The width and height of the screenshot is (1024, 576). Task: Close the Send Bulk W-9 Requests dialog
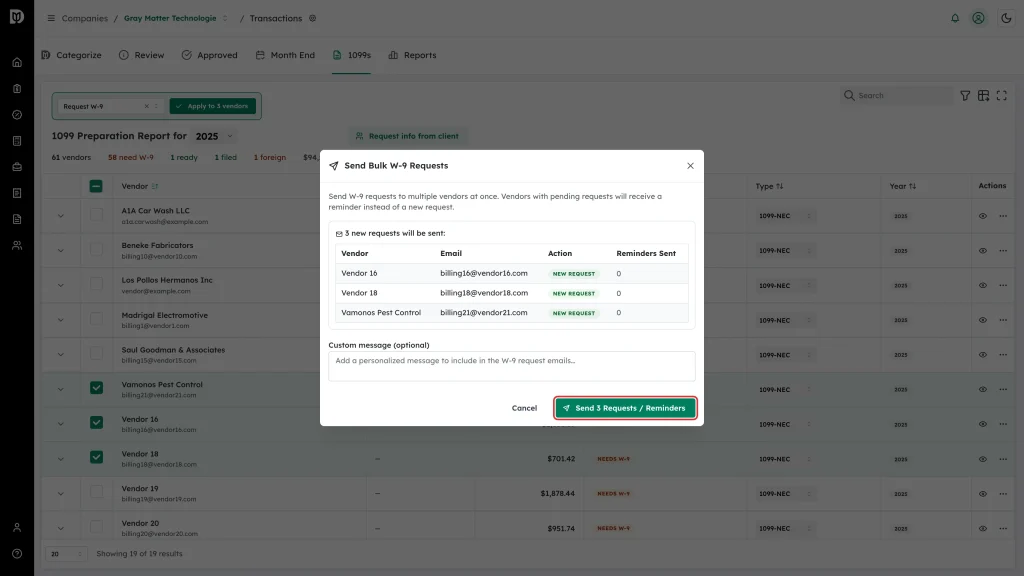coord(690,166)
